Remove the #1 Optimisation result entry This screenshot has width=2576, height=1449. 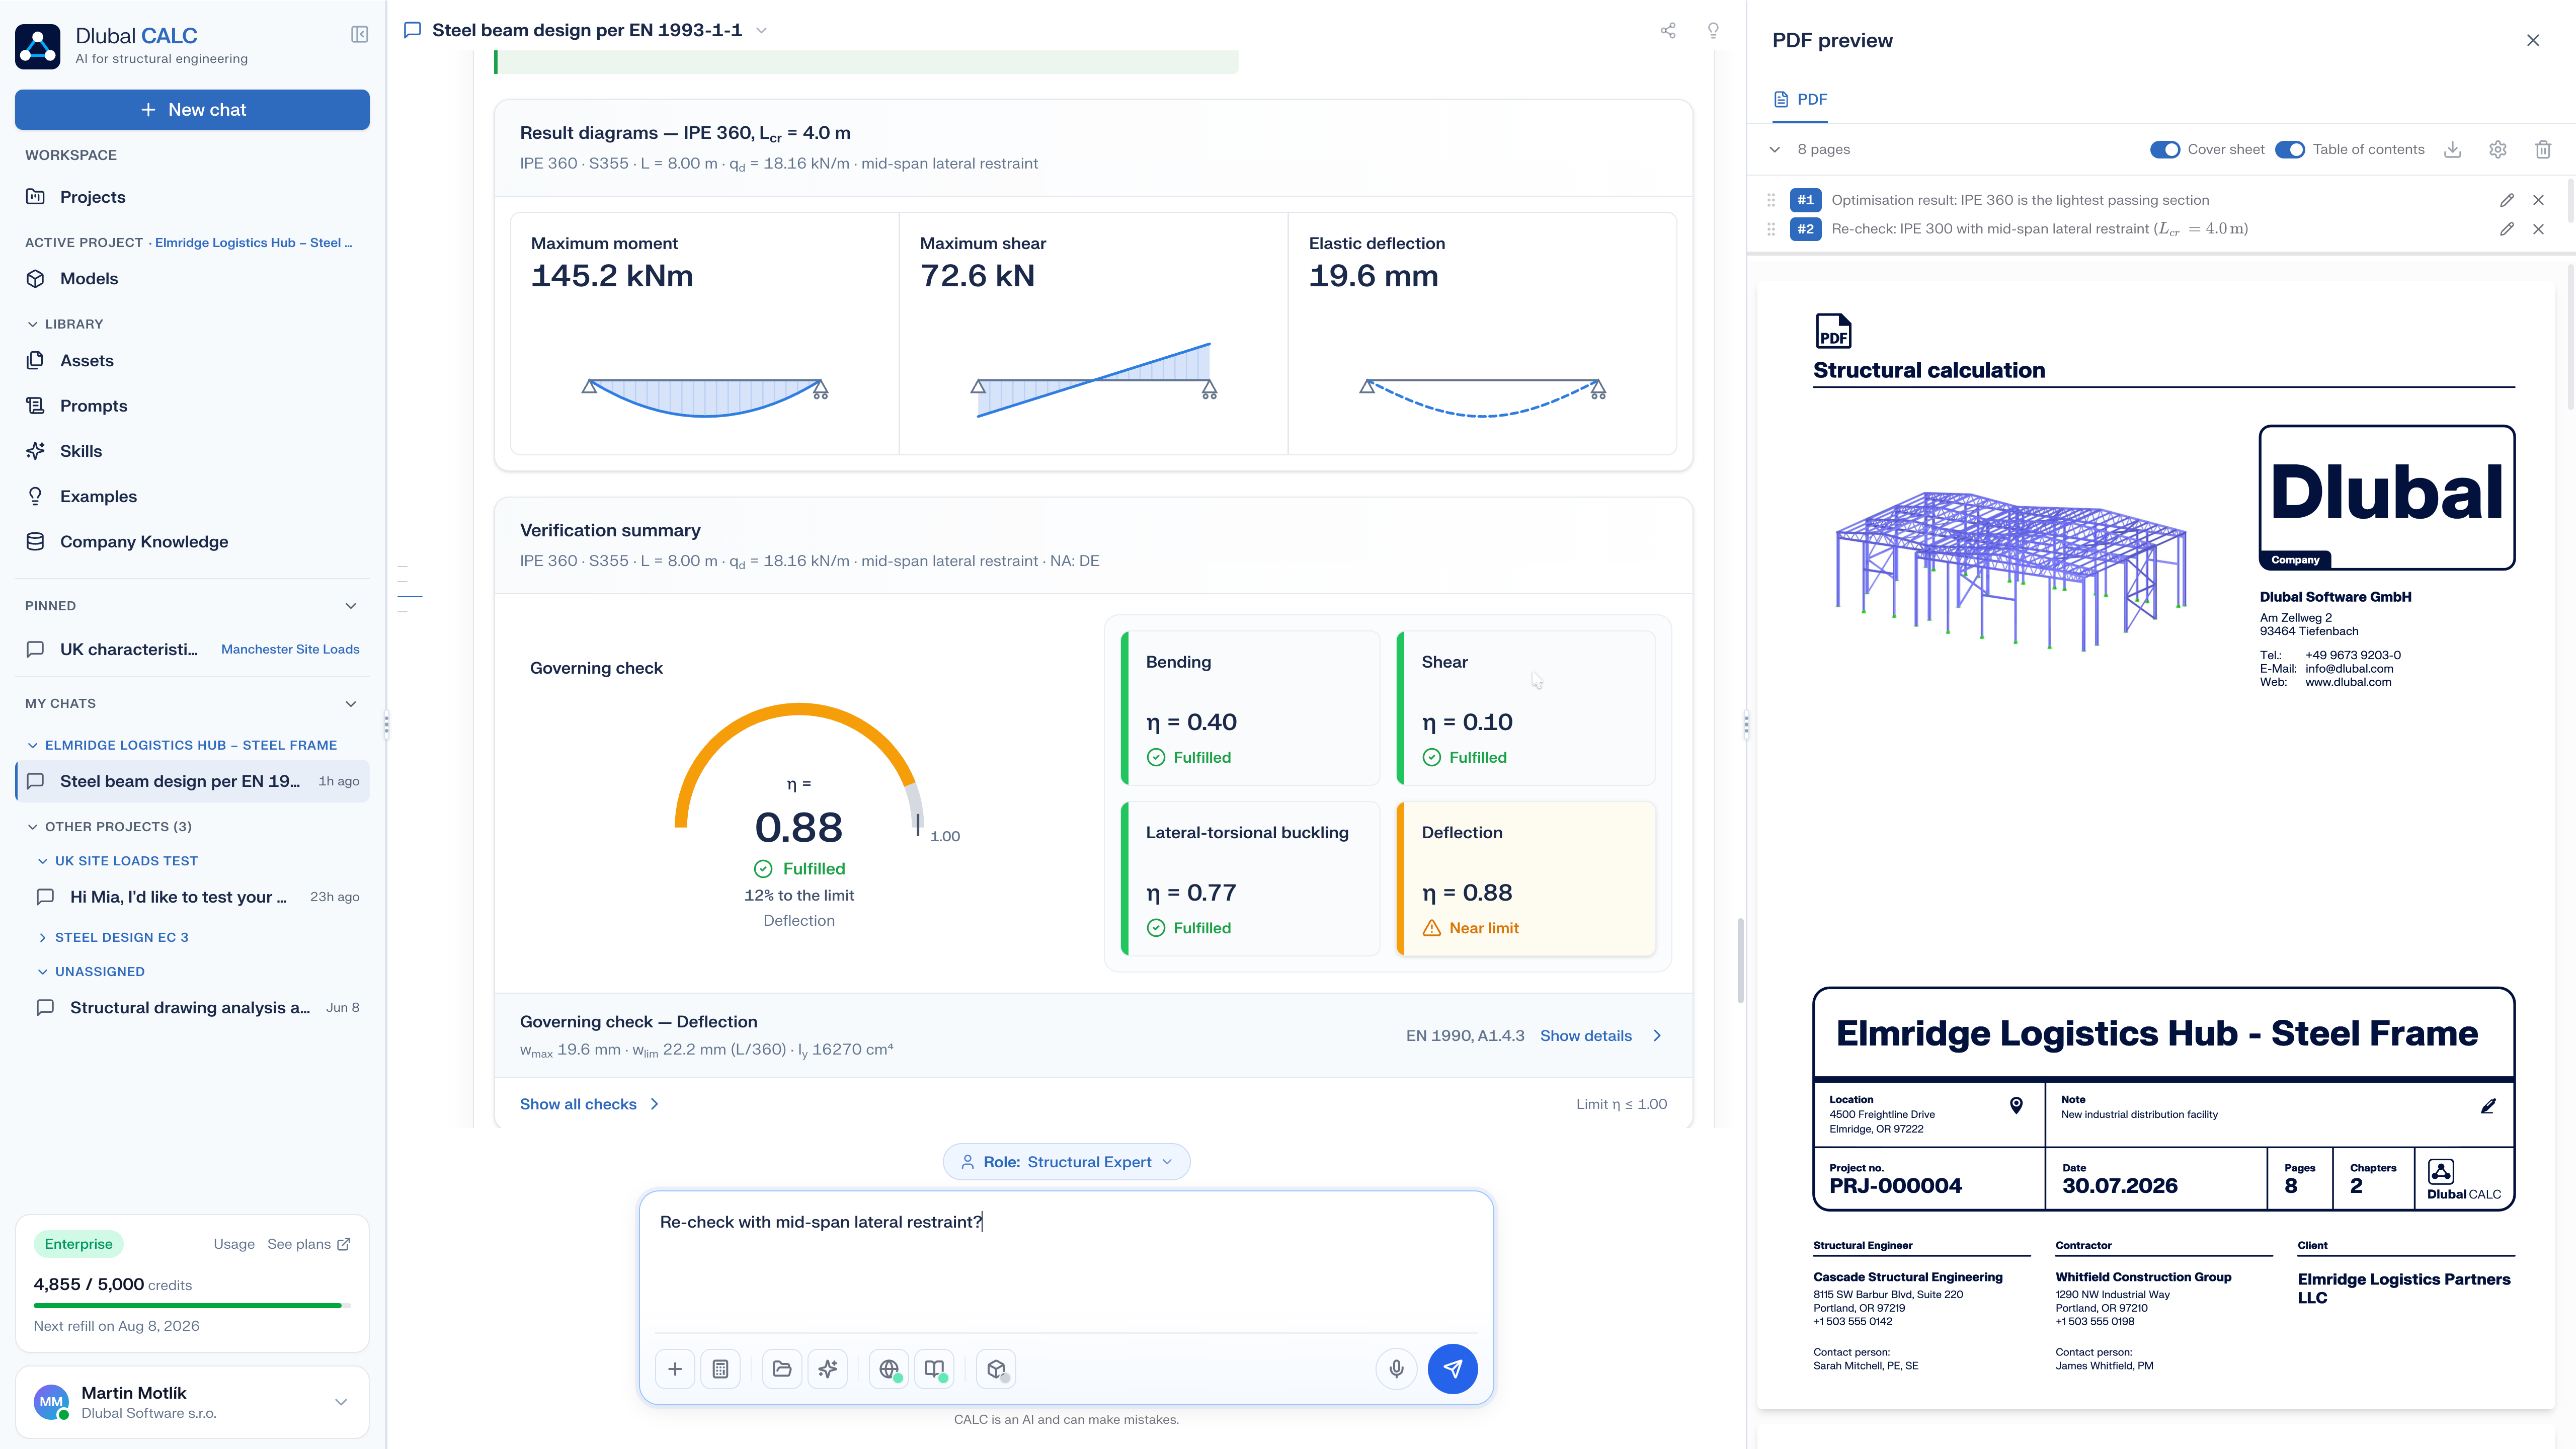point(2538,200)
